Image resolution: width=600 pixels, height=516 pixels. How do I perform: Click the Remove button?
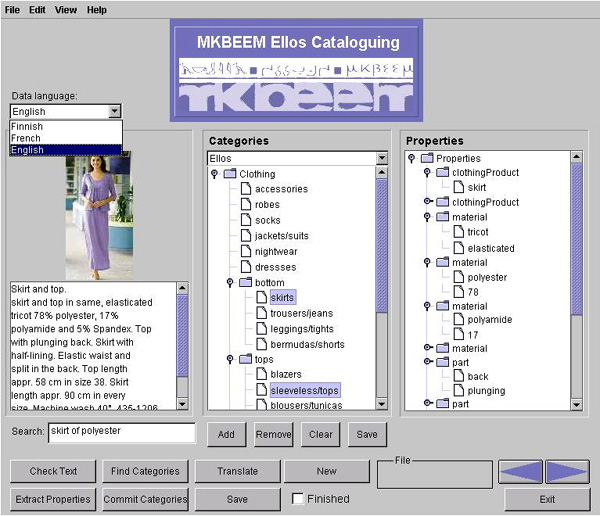[x=273, y=434]
